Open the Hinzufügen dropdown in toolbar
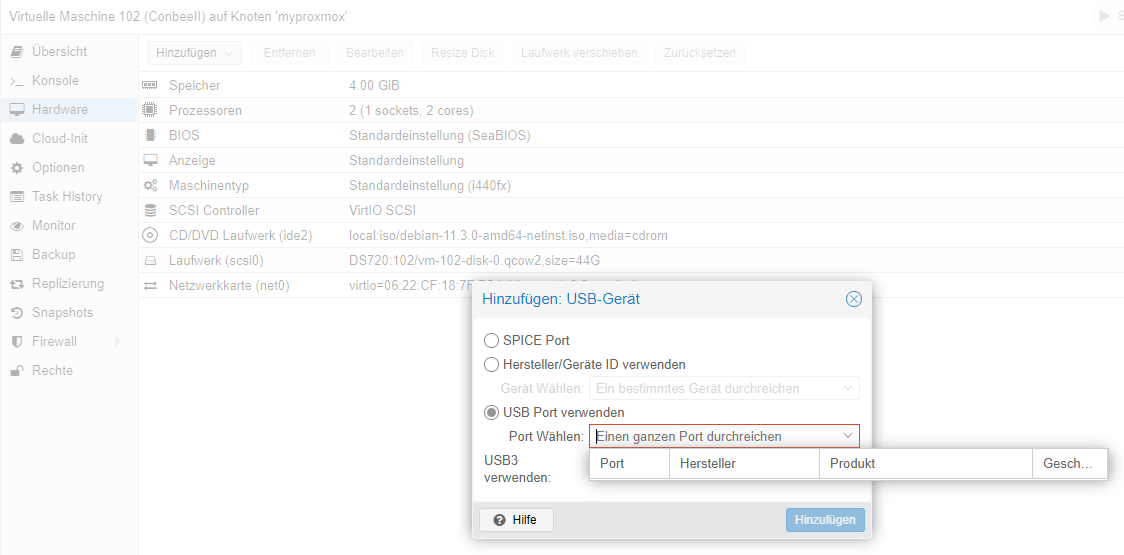 pos(194,53)
